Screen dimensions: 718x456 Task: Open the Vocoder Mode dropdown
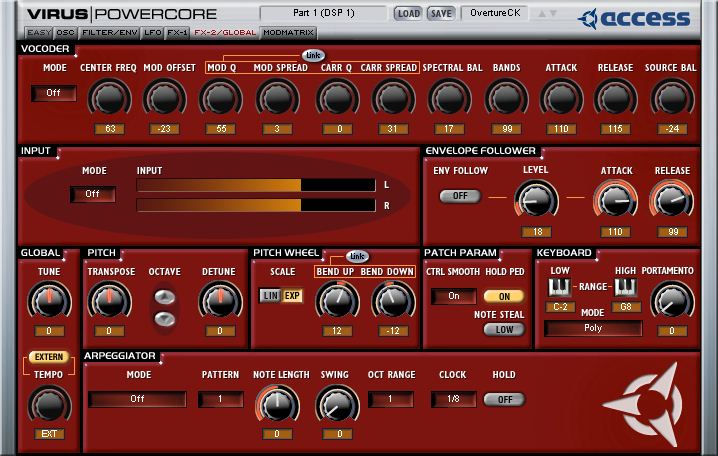pos(53,93)
